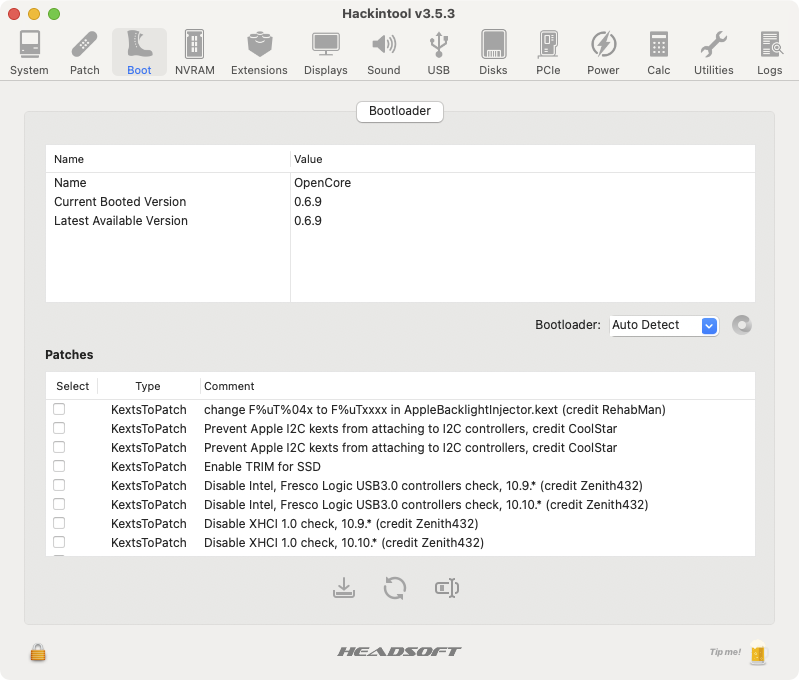Tick Fresco Logic USB3.0 10.9.* checkbox
The height and width of the screenshot is (680, 799).
(59, 485)
